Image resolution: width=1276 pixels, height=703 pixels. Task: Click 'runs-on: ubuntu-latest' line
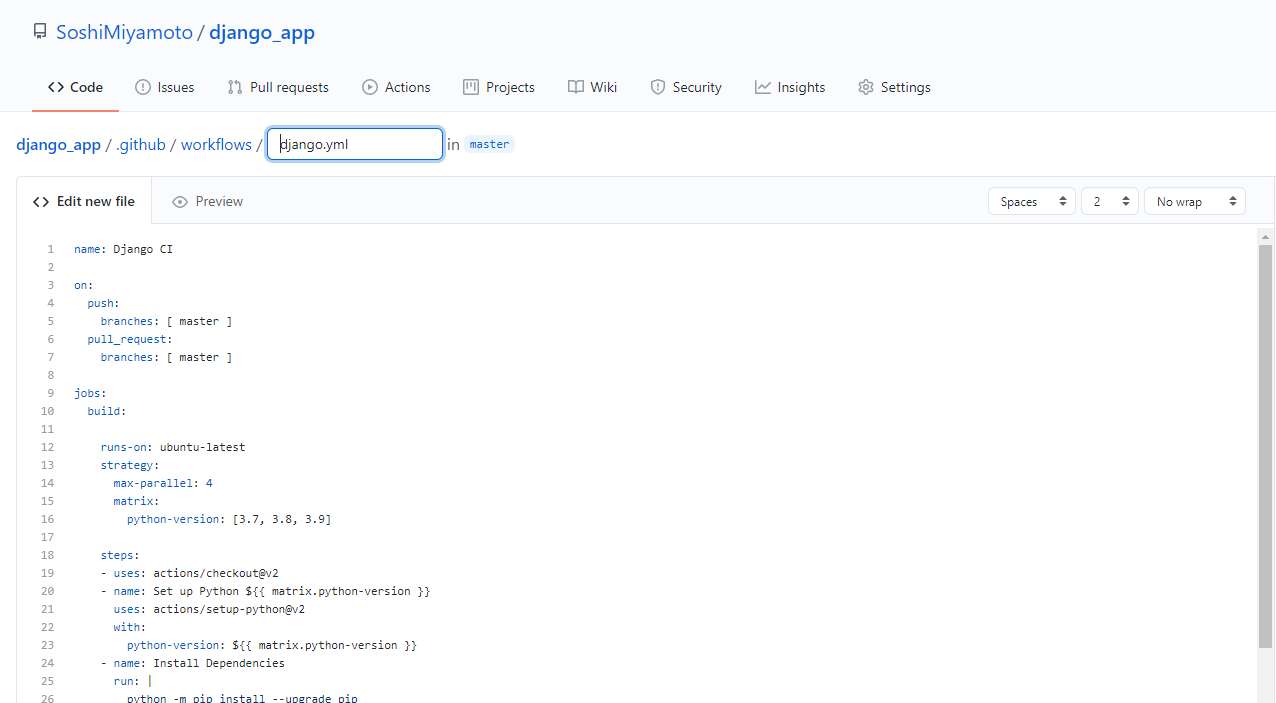[173, 447]
